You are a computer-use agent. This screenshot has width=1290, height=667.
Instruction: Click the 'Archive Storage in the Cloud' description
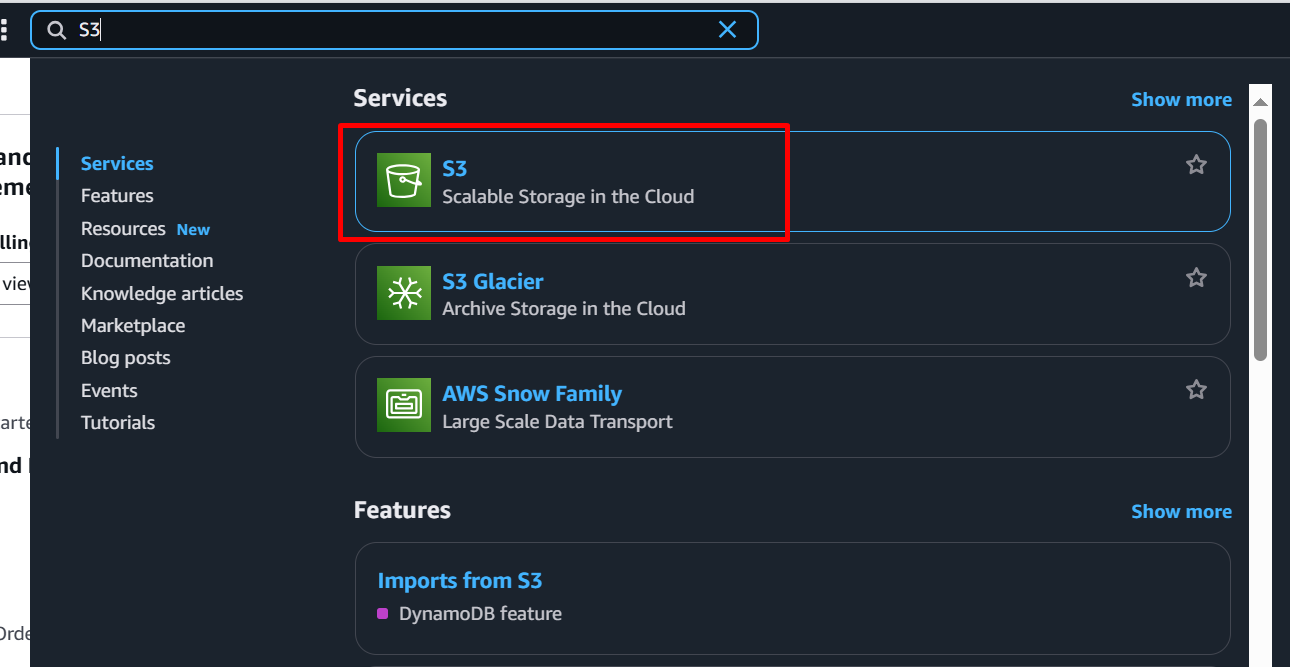tap(564, 309)
